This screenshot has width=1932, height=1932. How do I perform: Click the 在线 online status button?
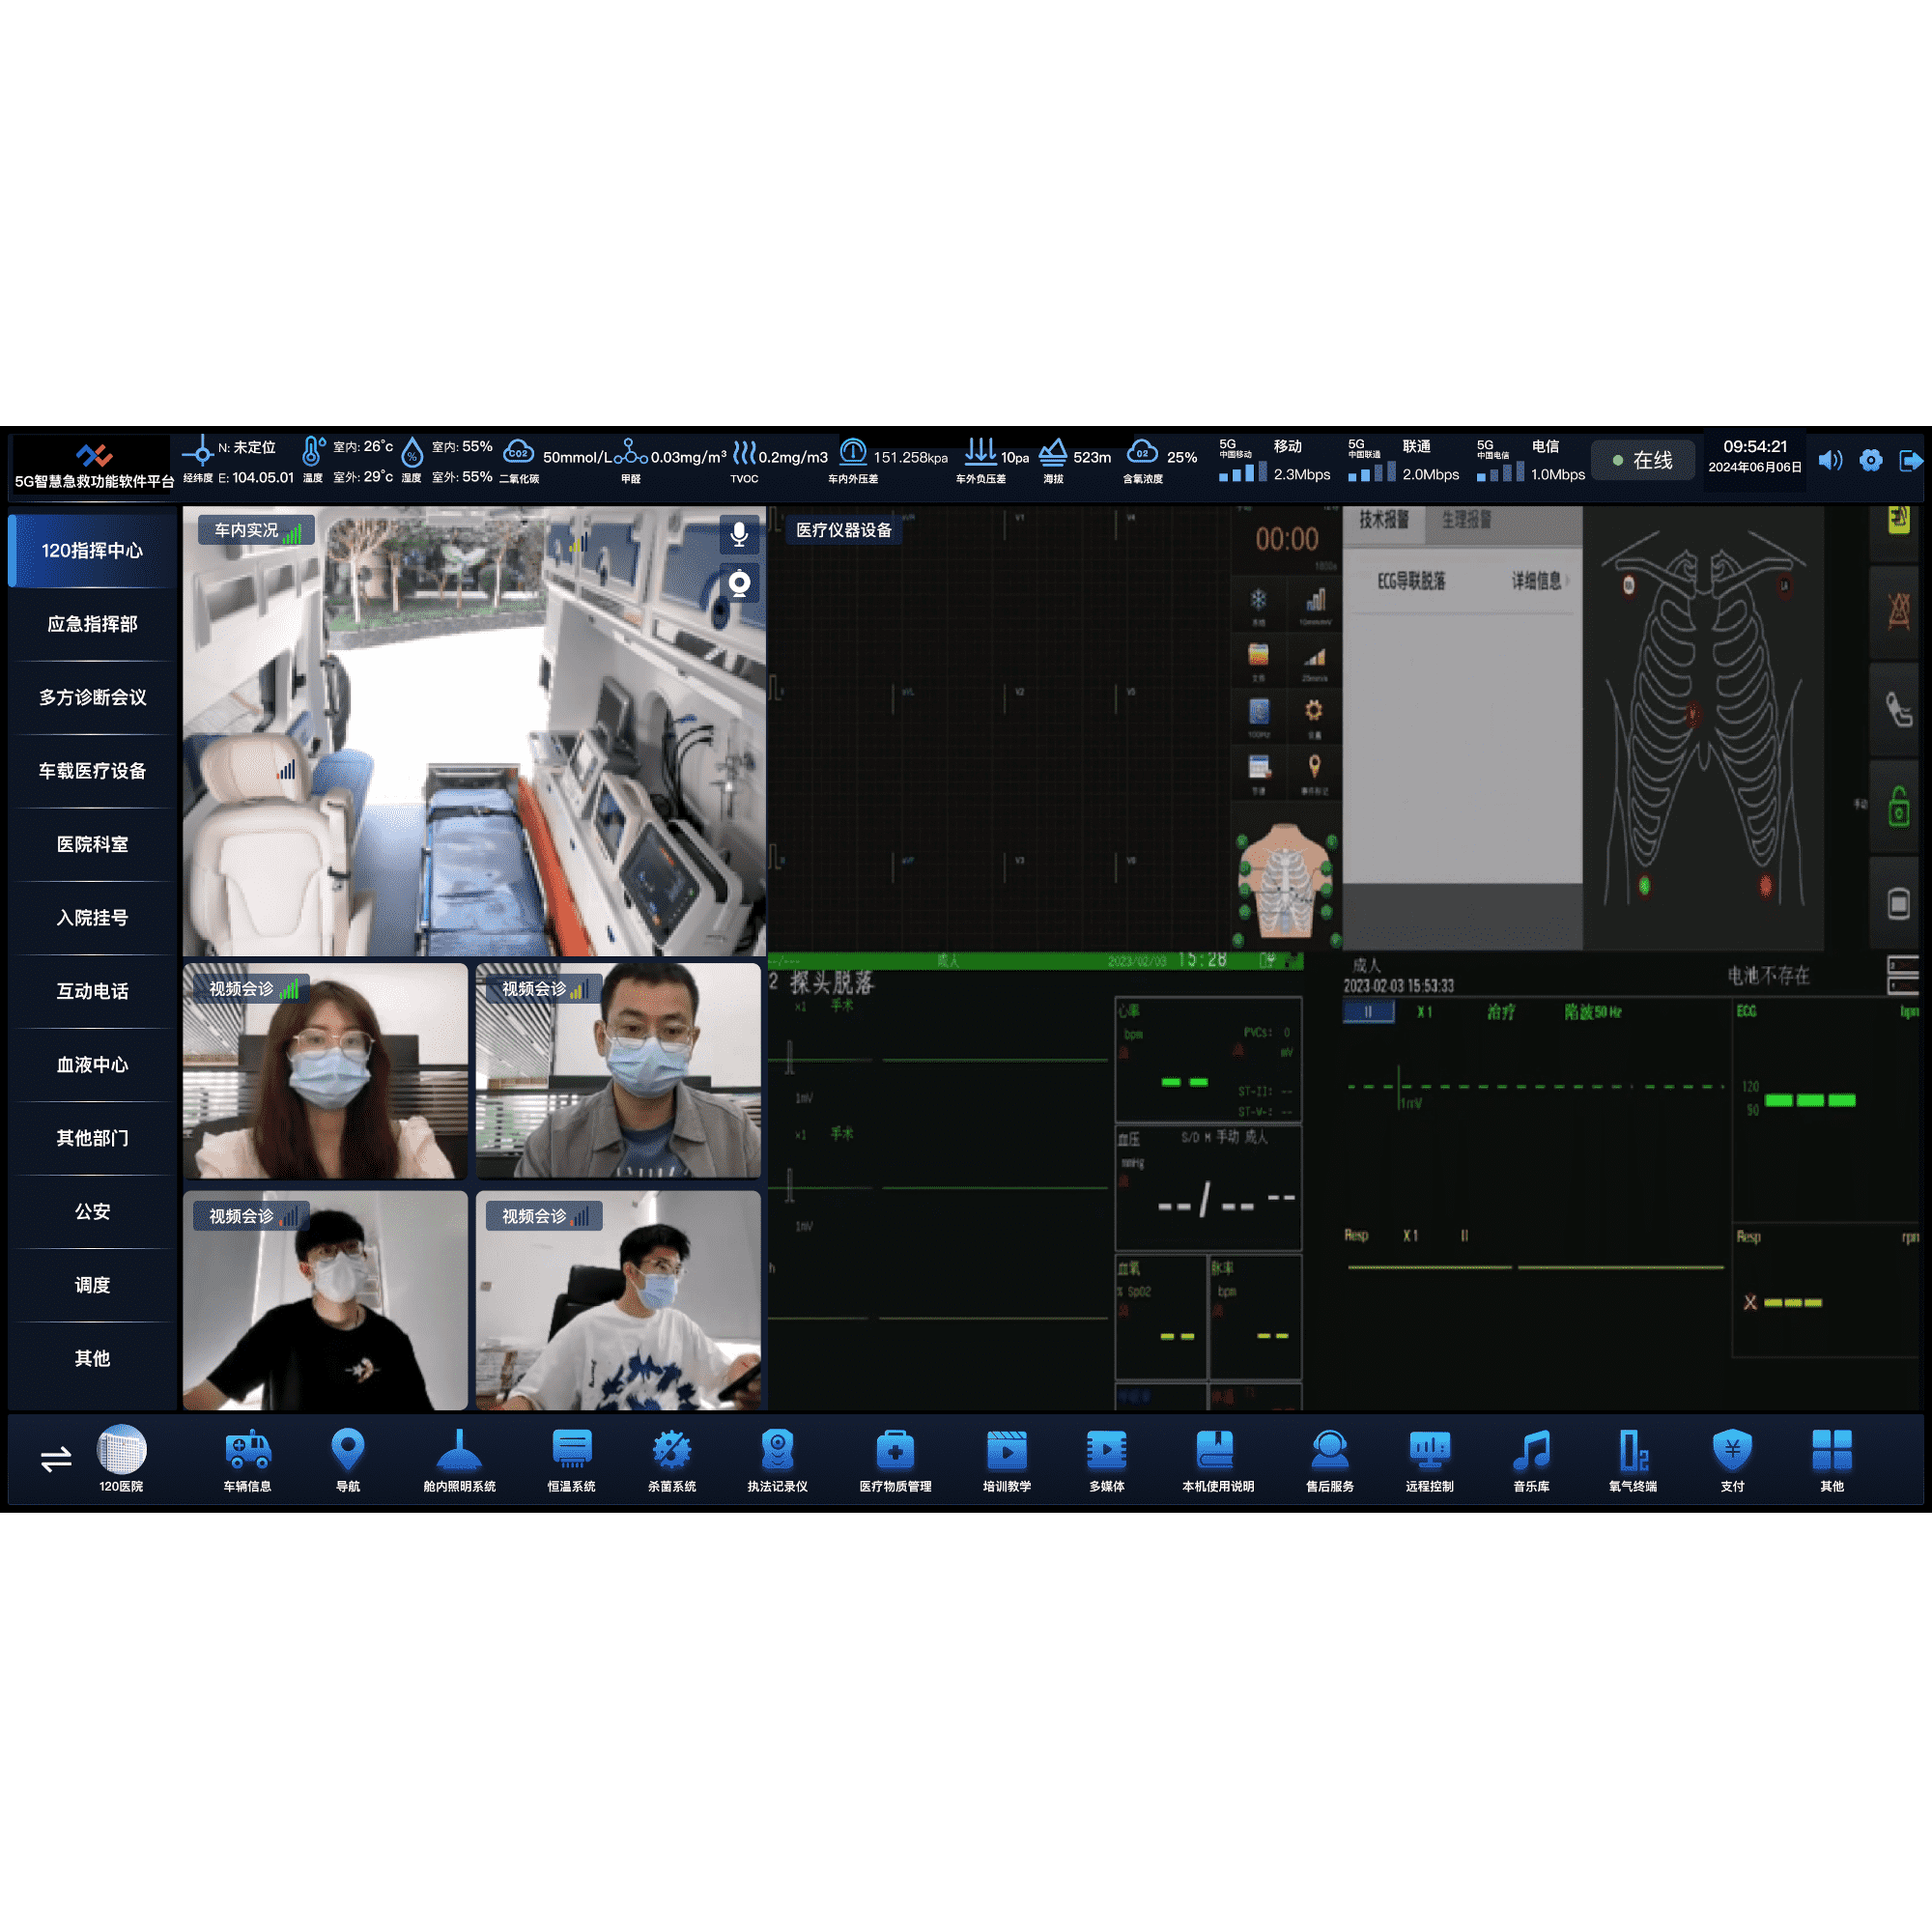(x=1643, y=460)
